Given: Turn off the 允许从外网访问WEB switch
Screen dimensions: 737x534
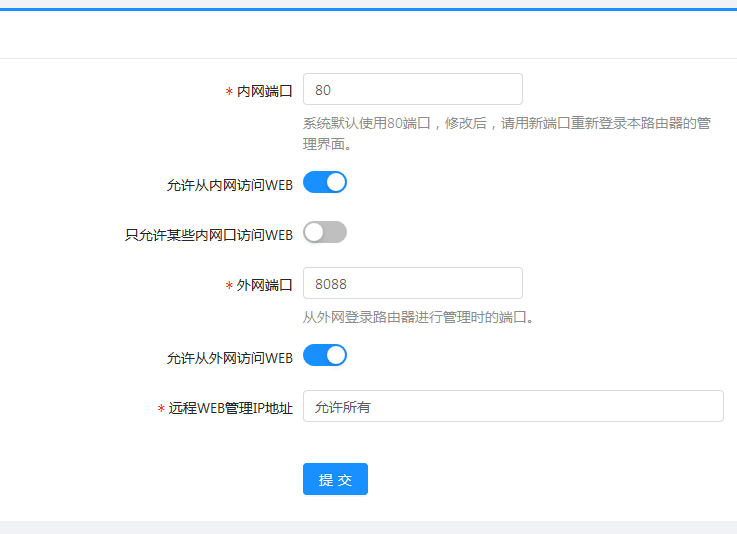Looking at the screenshot, I should 325,355.
